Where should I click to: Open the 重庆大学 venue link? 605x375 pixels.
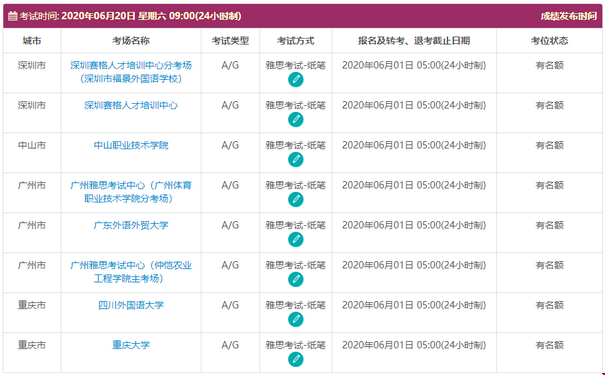[131, 345]
